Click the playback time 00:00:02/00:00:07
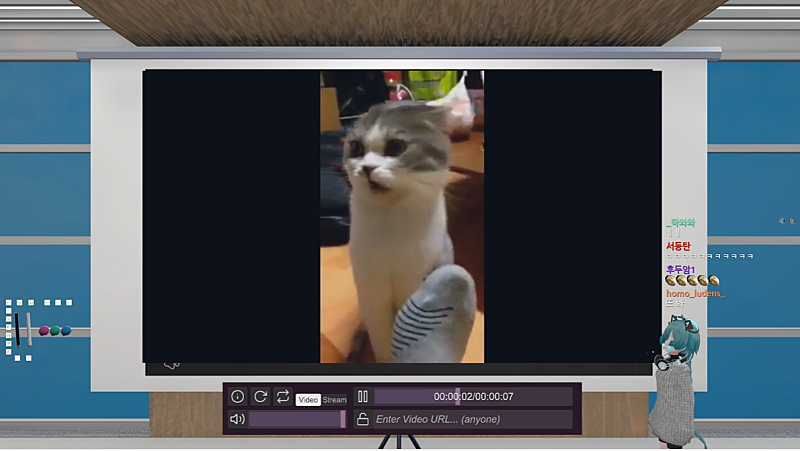 (473, 396)
